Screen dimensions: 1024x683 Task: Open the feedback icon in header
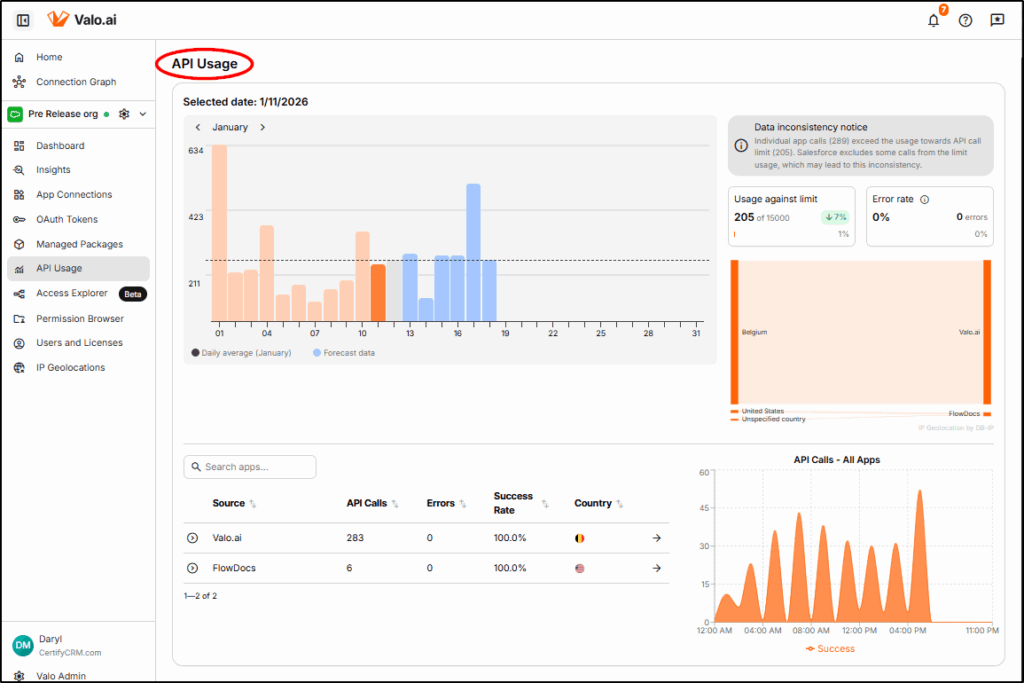click(996, 20)
